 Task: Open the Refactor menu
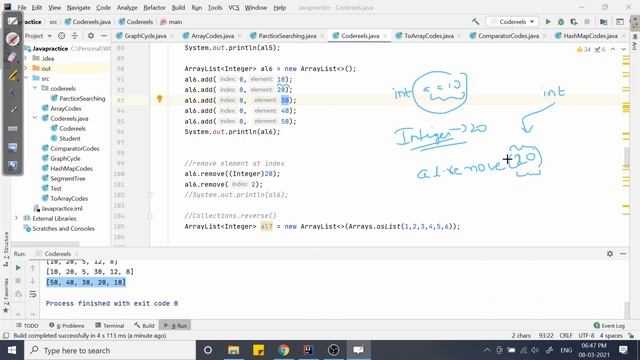(154, 7)
